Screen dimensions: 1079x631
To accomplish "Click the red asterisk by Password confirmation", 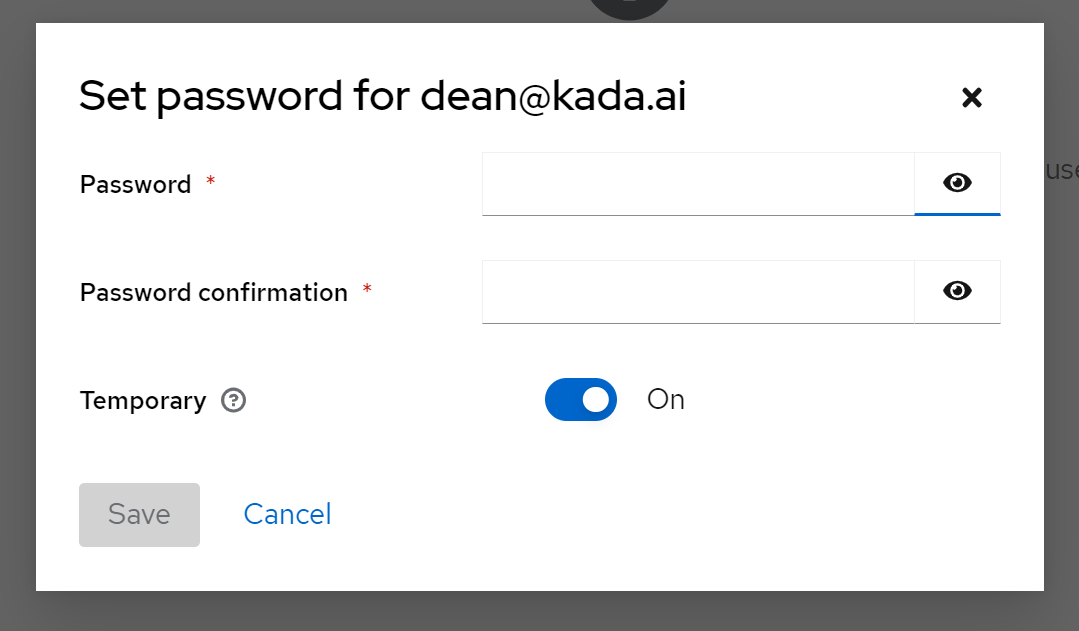I will (x=367, y=289).
